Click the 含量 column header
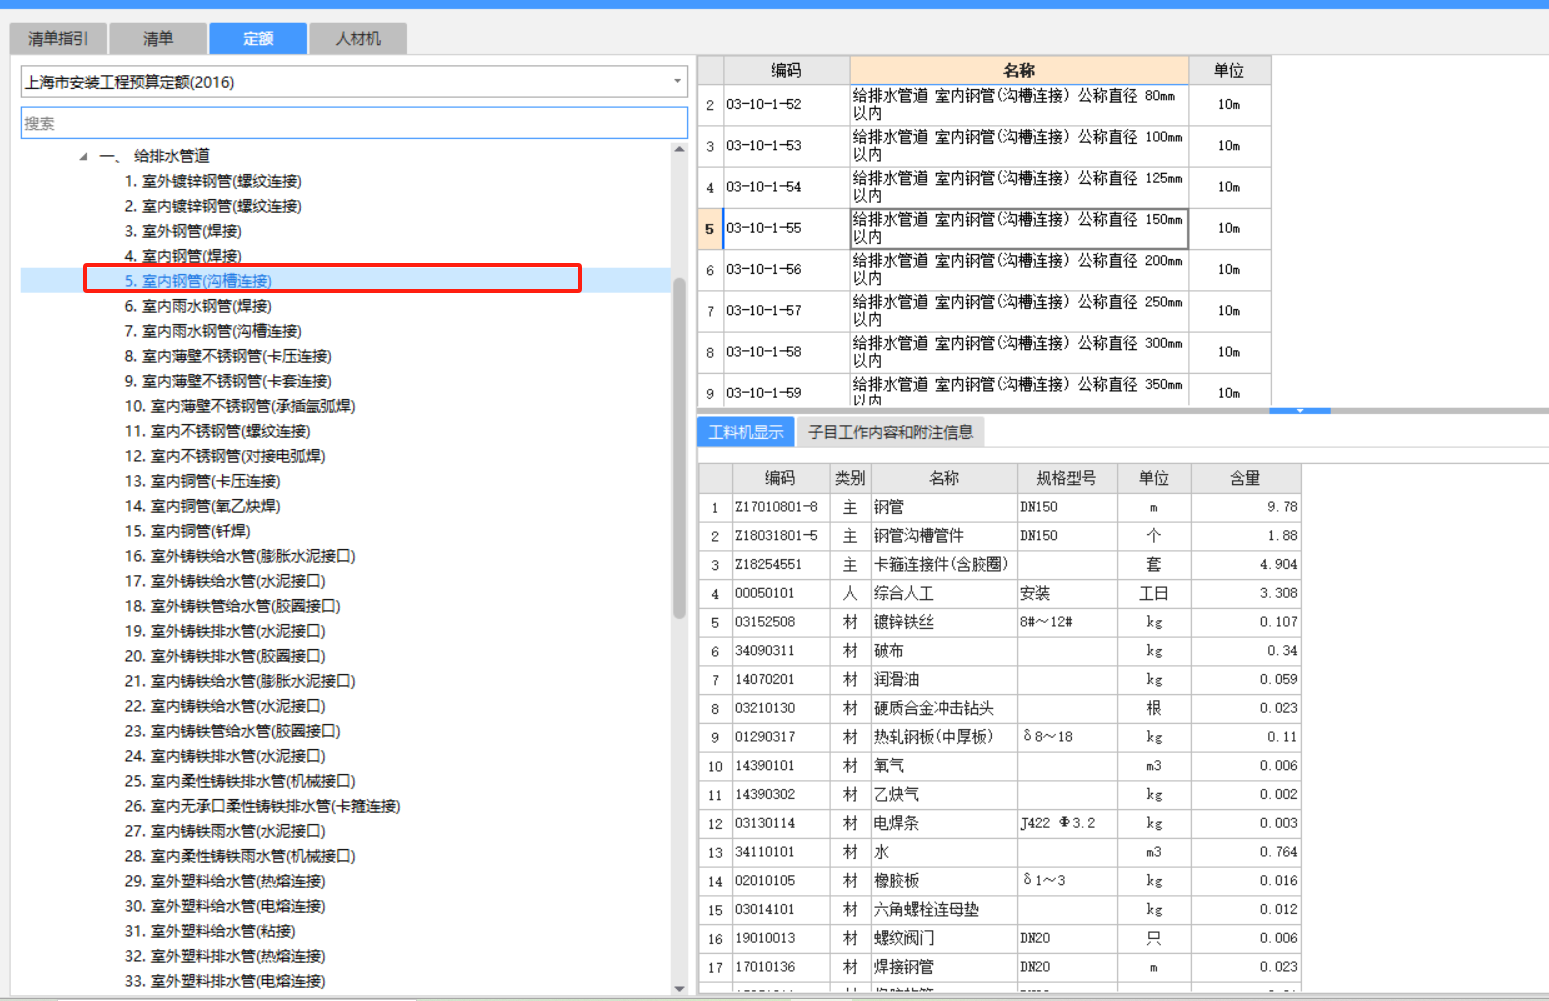 click(1245, 478)
